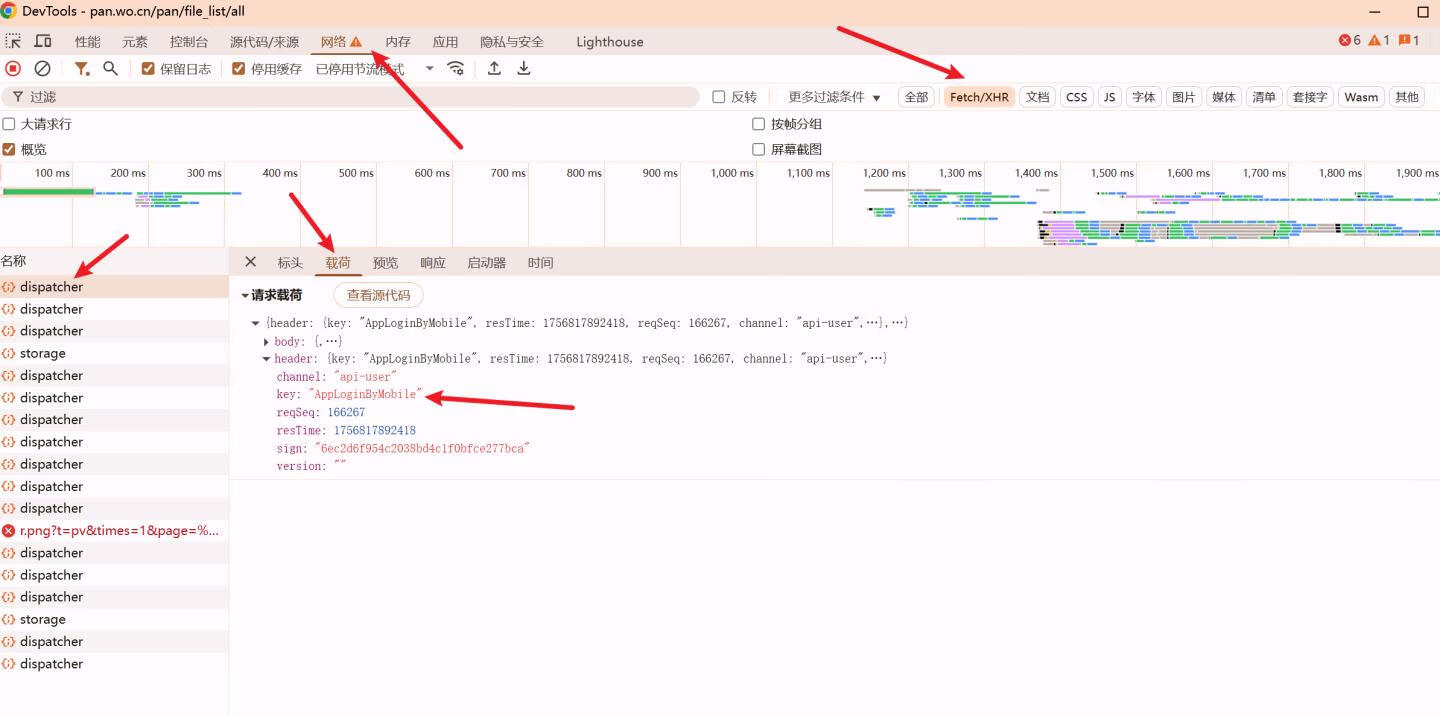Open the 响应 tab in request details

433,263
